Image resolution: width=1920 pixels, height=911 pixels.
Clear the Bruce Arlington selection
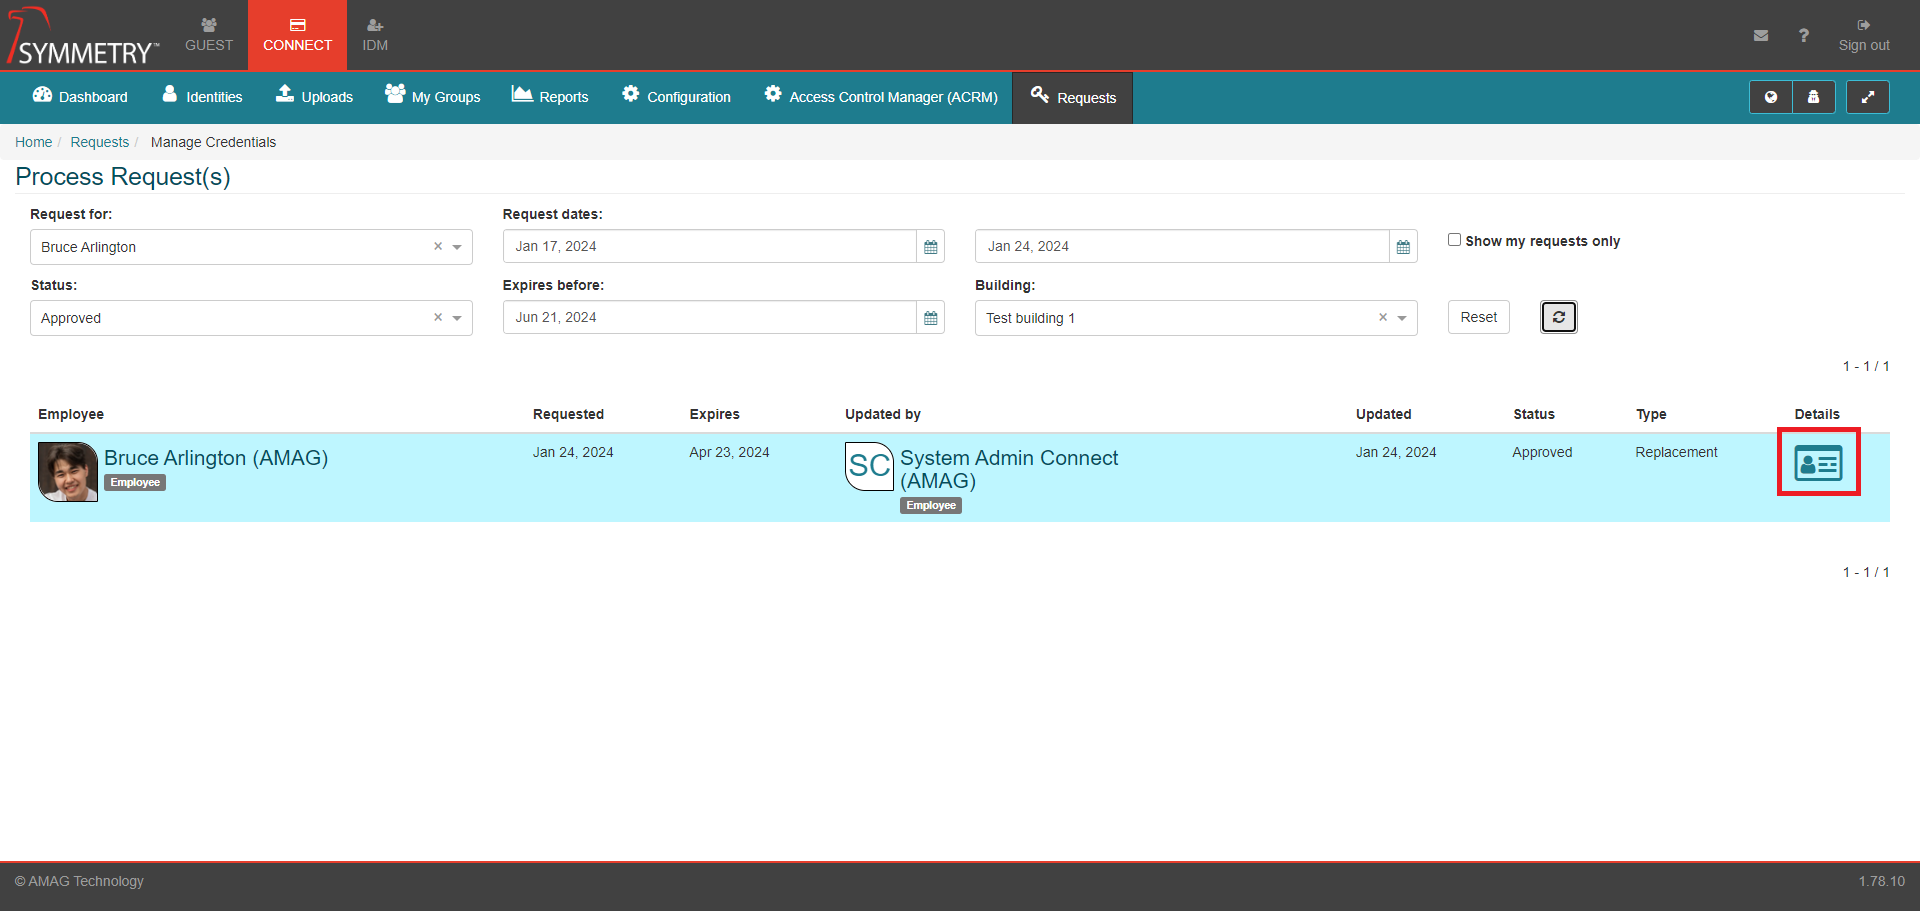pos(437,247)
